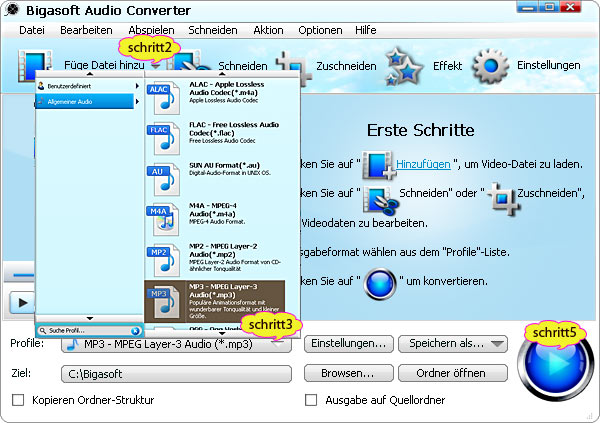This screenshot has width=600, height=423.
Task: Select the AU format file icon
Action: [x=163, y=179]
